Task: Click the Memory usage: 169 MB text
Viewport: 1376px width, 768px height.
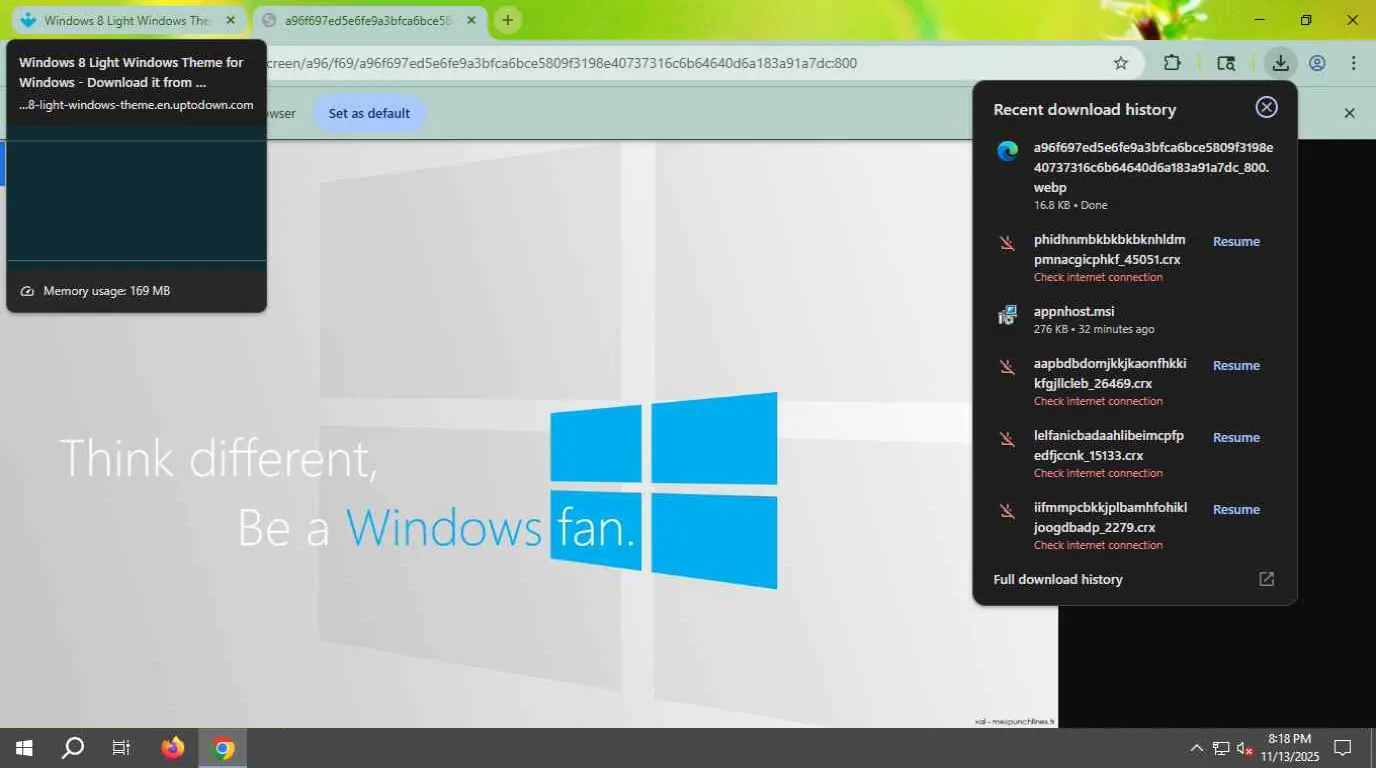Action: (x=106, y=291)
